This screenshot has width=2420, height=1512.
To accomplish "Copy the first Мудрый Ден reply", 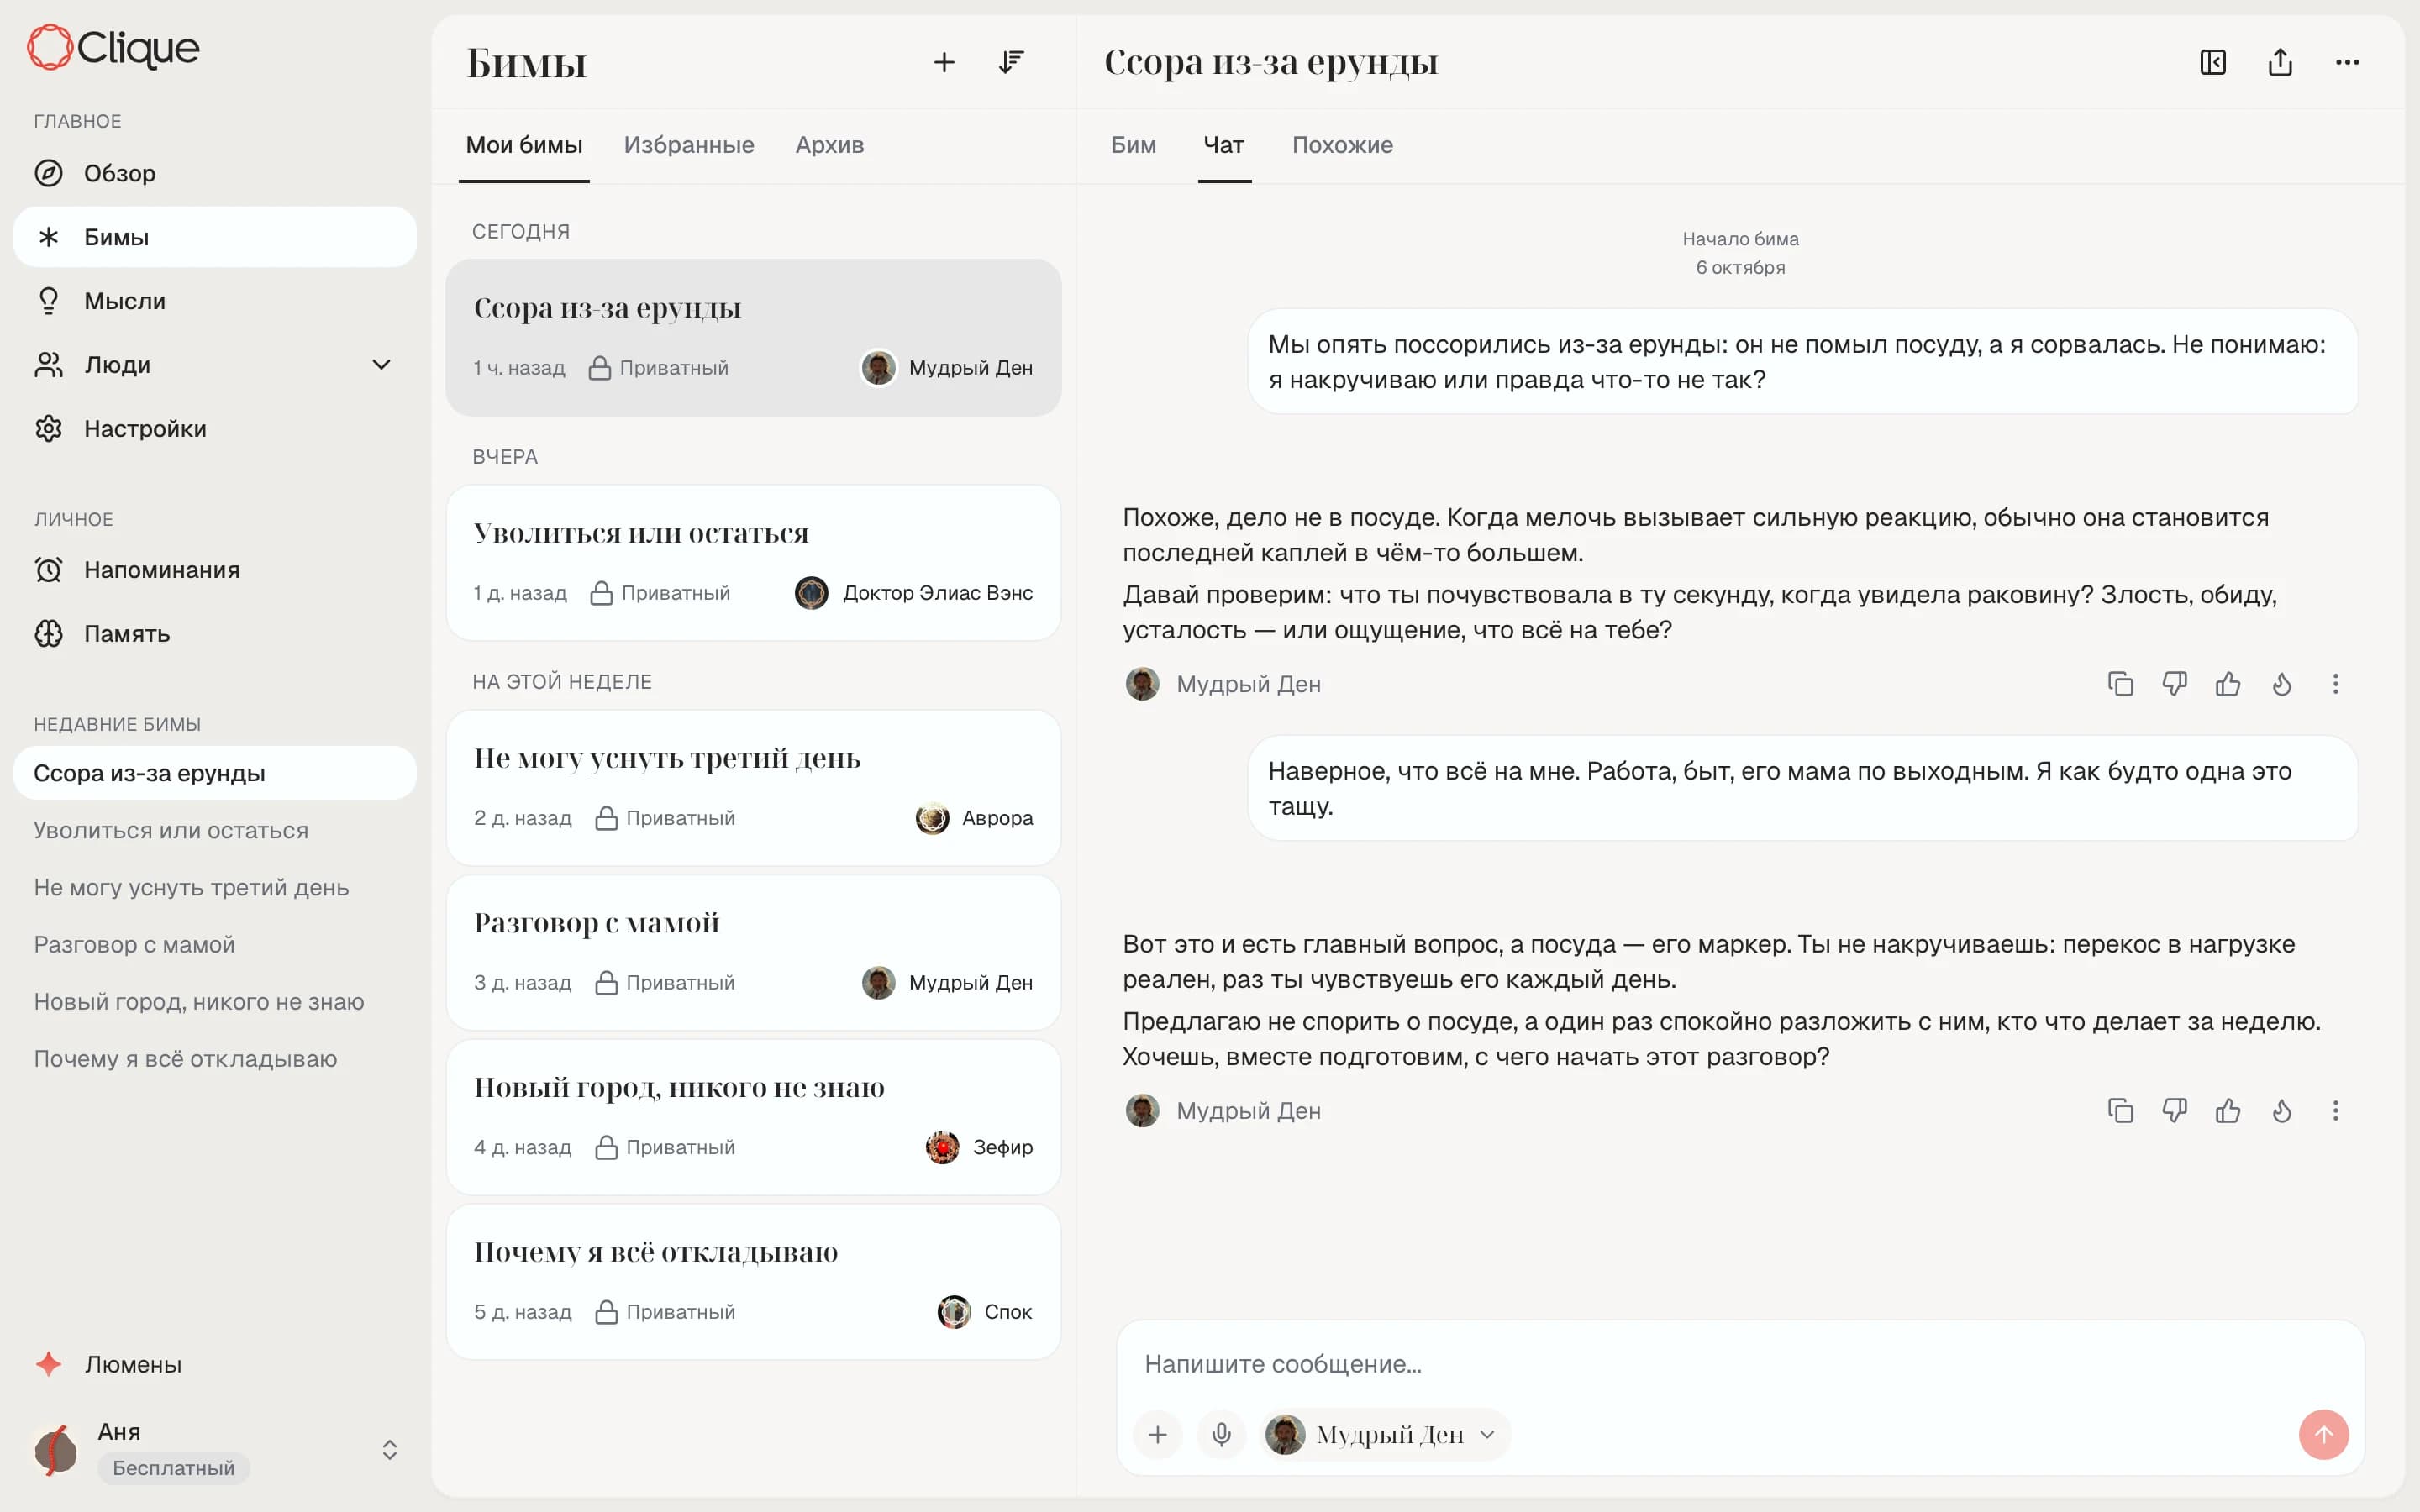I will (x=2120, y=684).
